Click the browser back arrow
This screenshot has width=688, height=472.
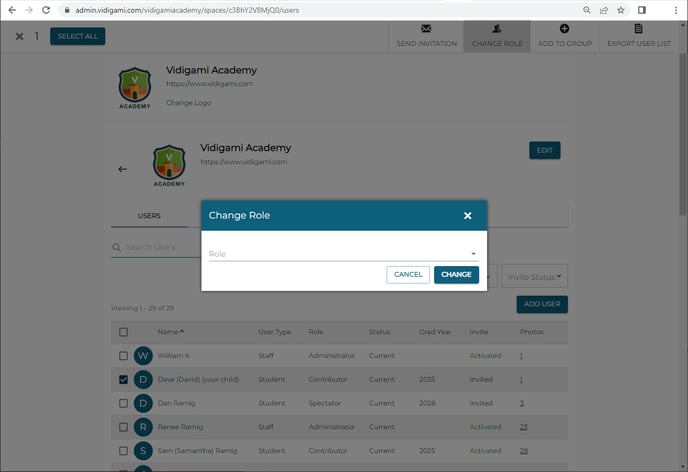[12, 10]
